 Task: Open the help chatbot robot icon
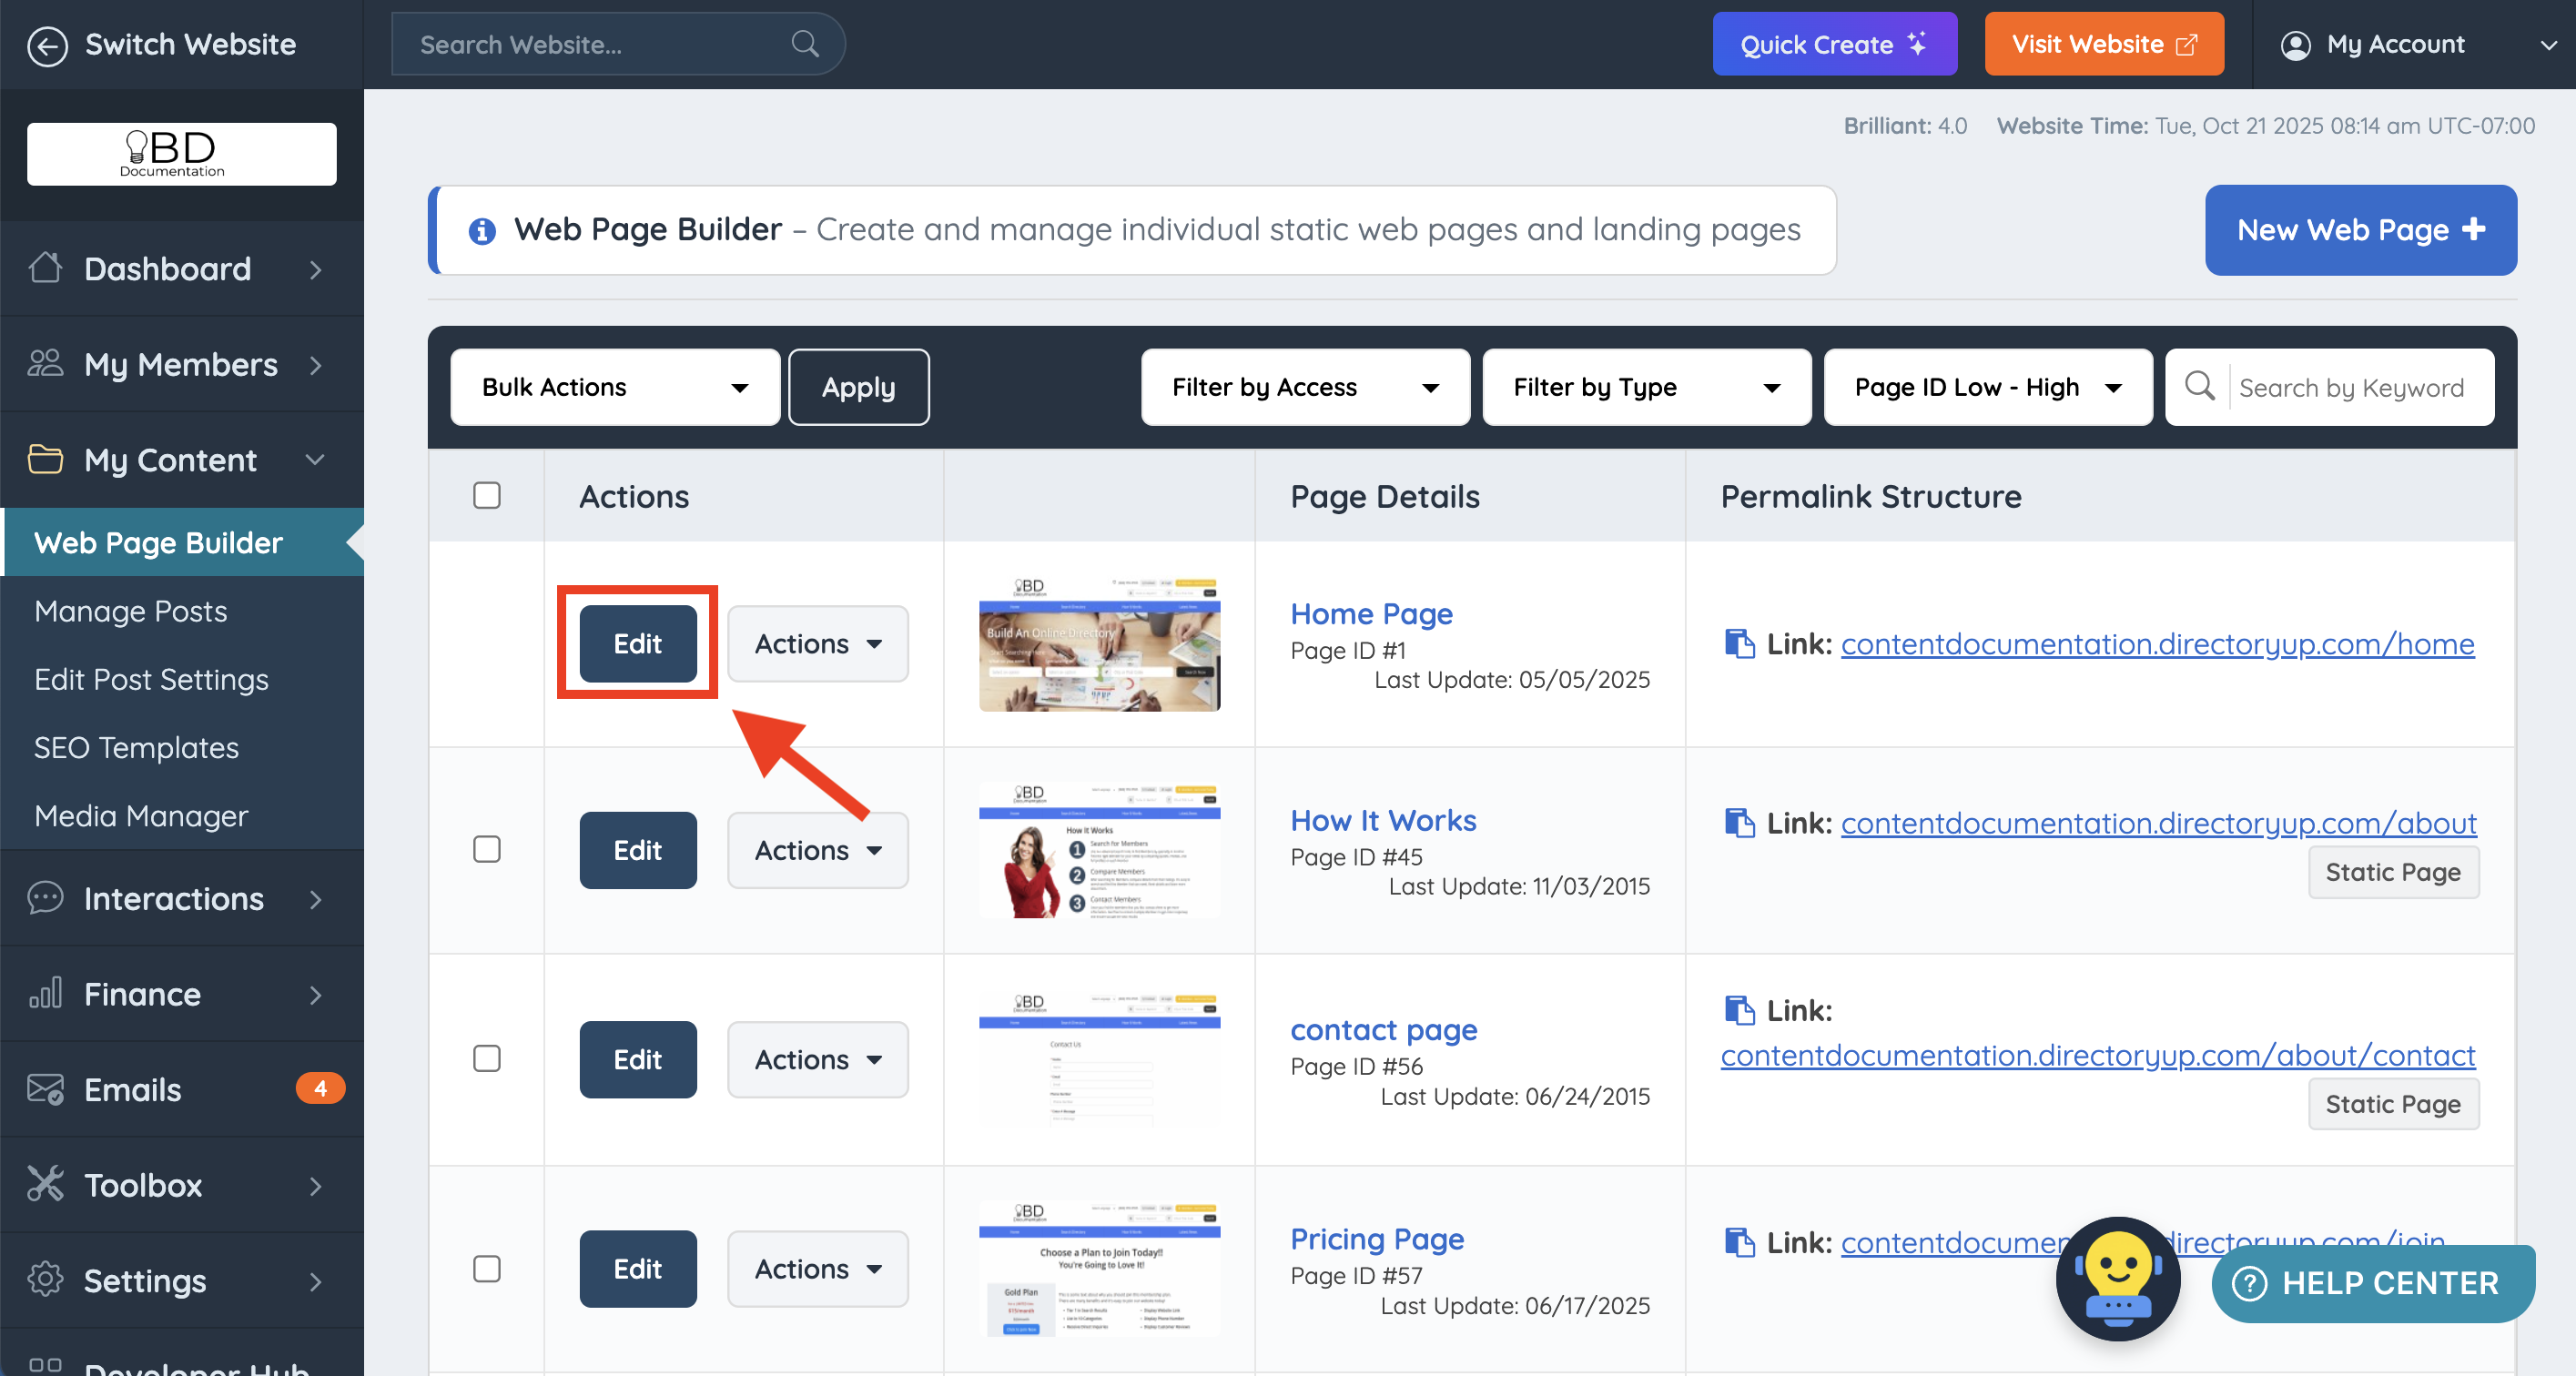[2117, 1278]
